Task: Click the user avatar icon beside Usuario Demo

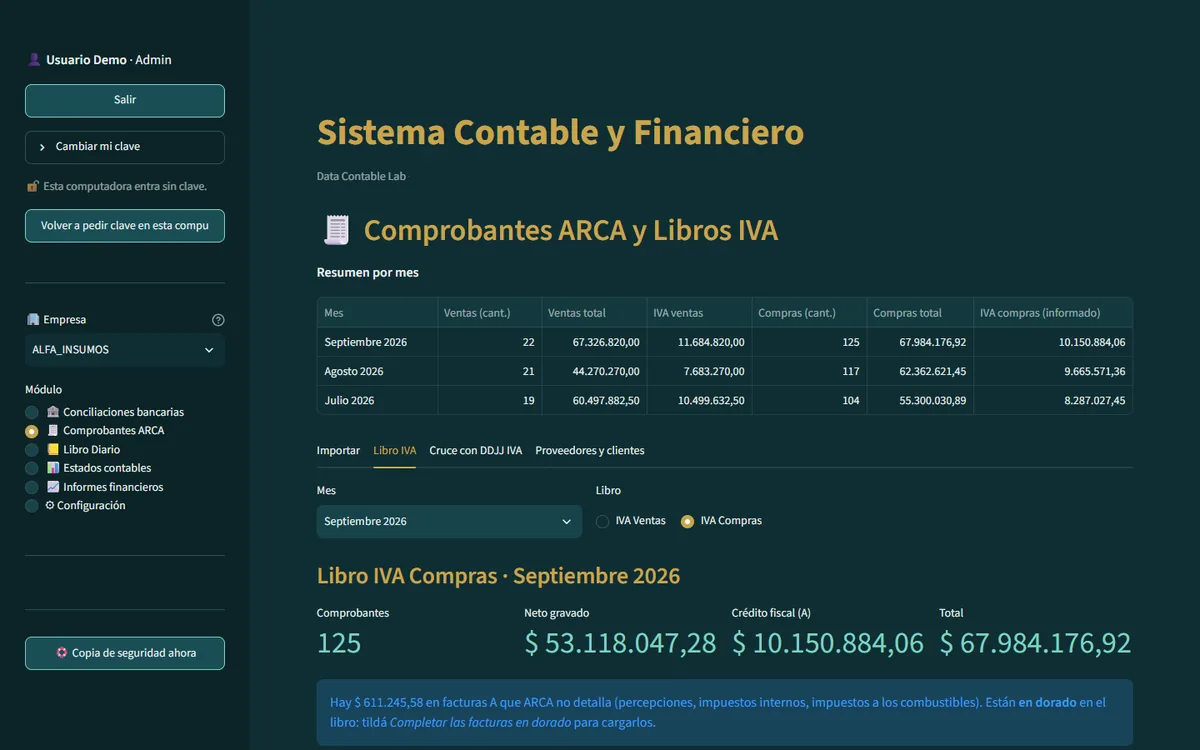Action: [x=34, y=60]
